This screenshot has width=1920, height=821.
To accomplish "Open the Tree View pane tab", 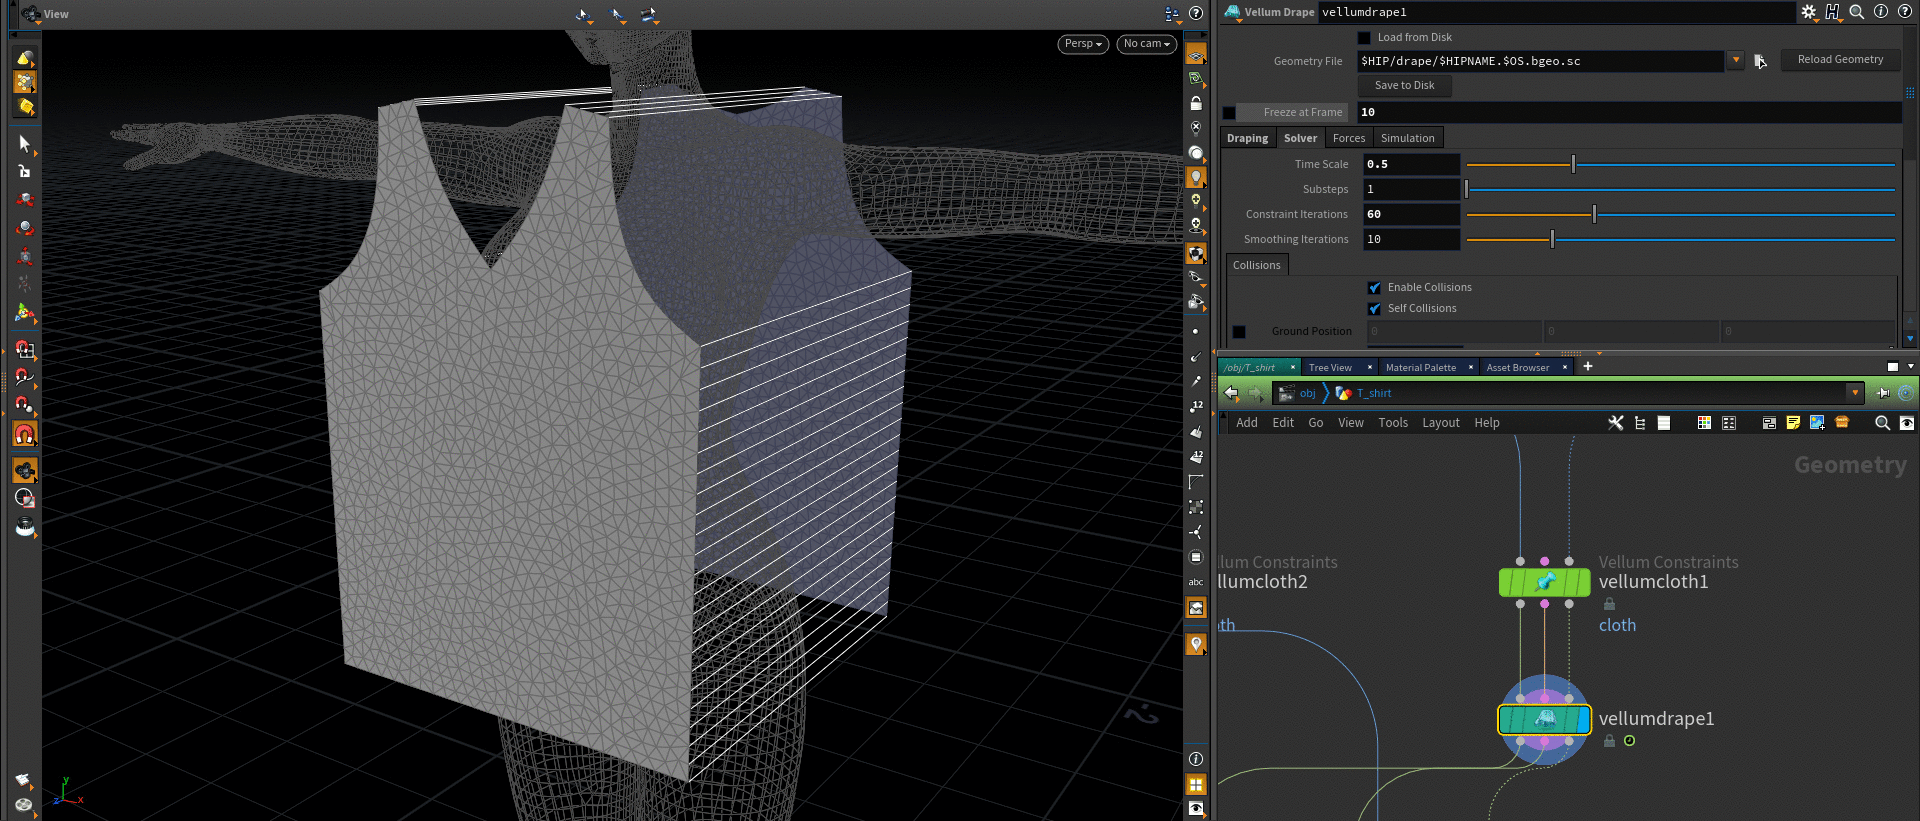I will (1330, 368).
